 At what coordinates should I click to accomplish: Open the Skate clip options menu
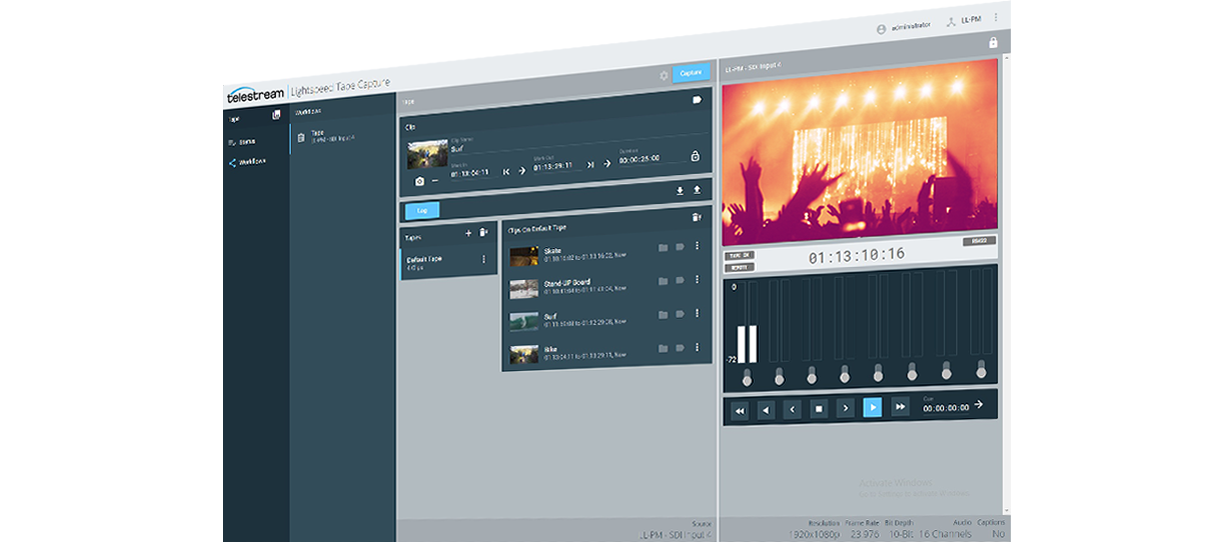point(697,247)
